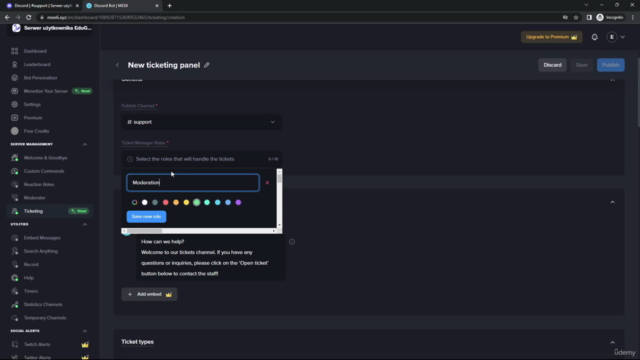Click the Help module icon
The height and width of the screenshot is (360, 640).
click(15, 278)
